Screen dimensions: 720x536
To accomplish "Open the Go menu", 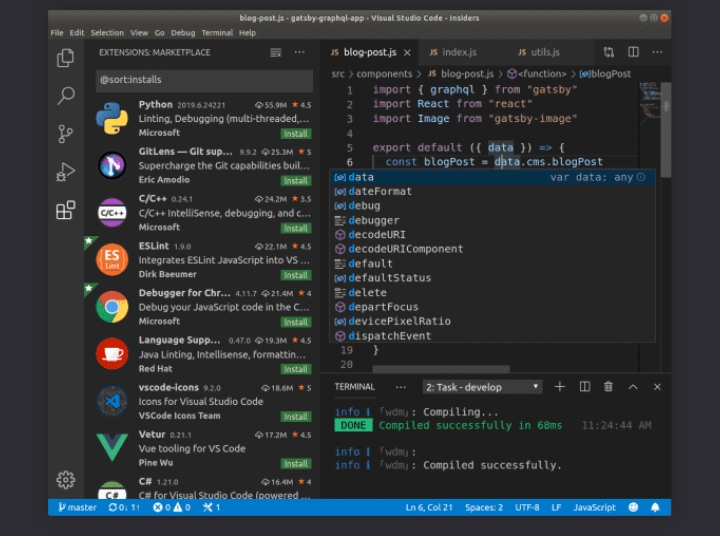I will tap(159, 33).
